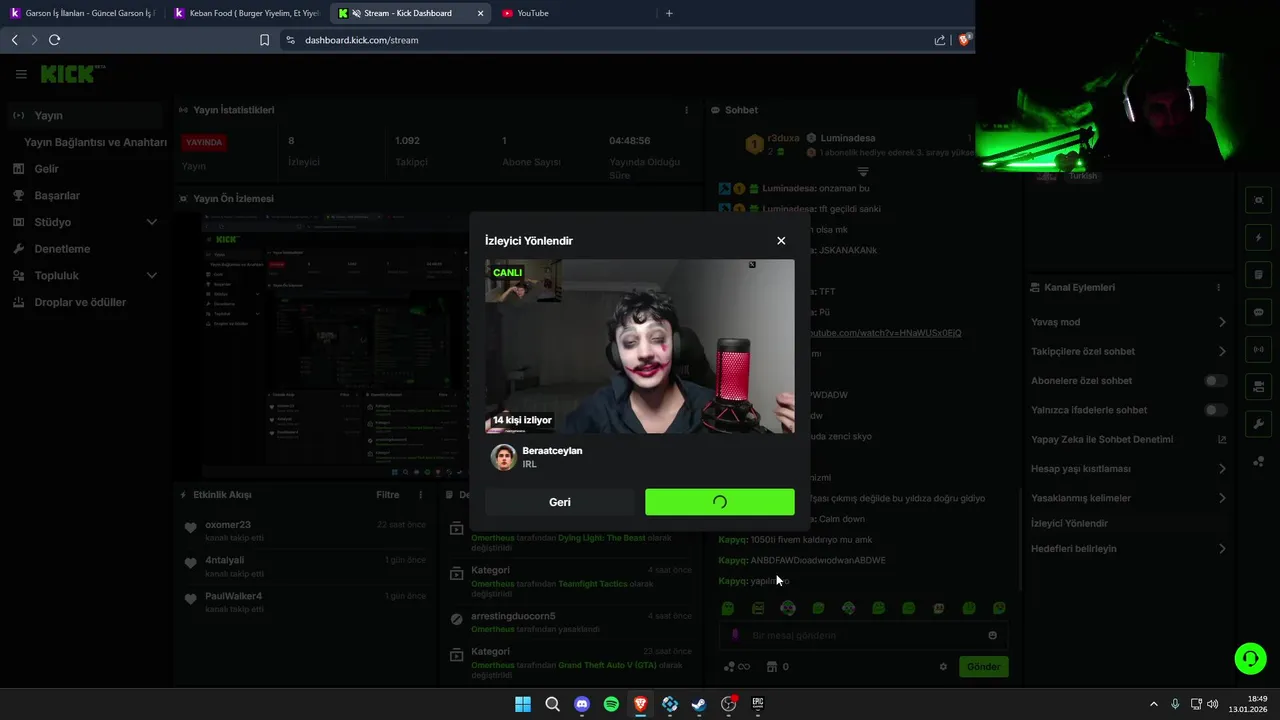This screenshot has height=720, width=1280.
Task: Open the Windows Start menu
Action: 523,704
